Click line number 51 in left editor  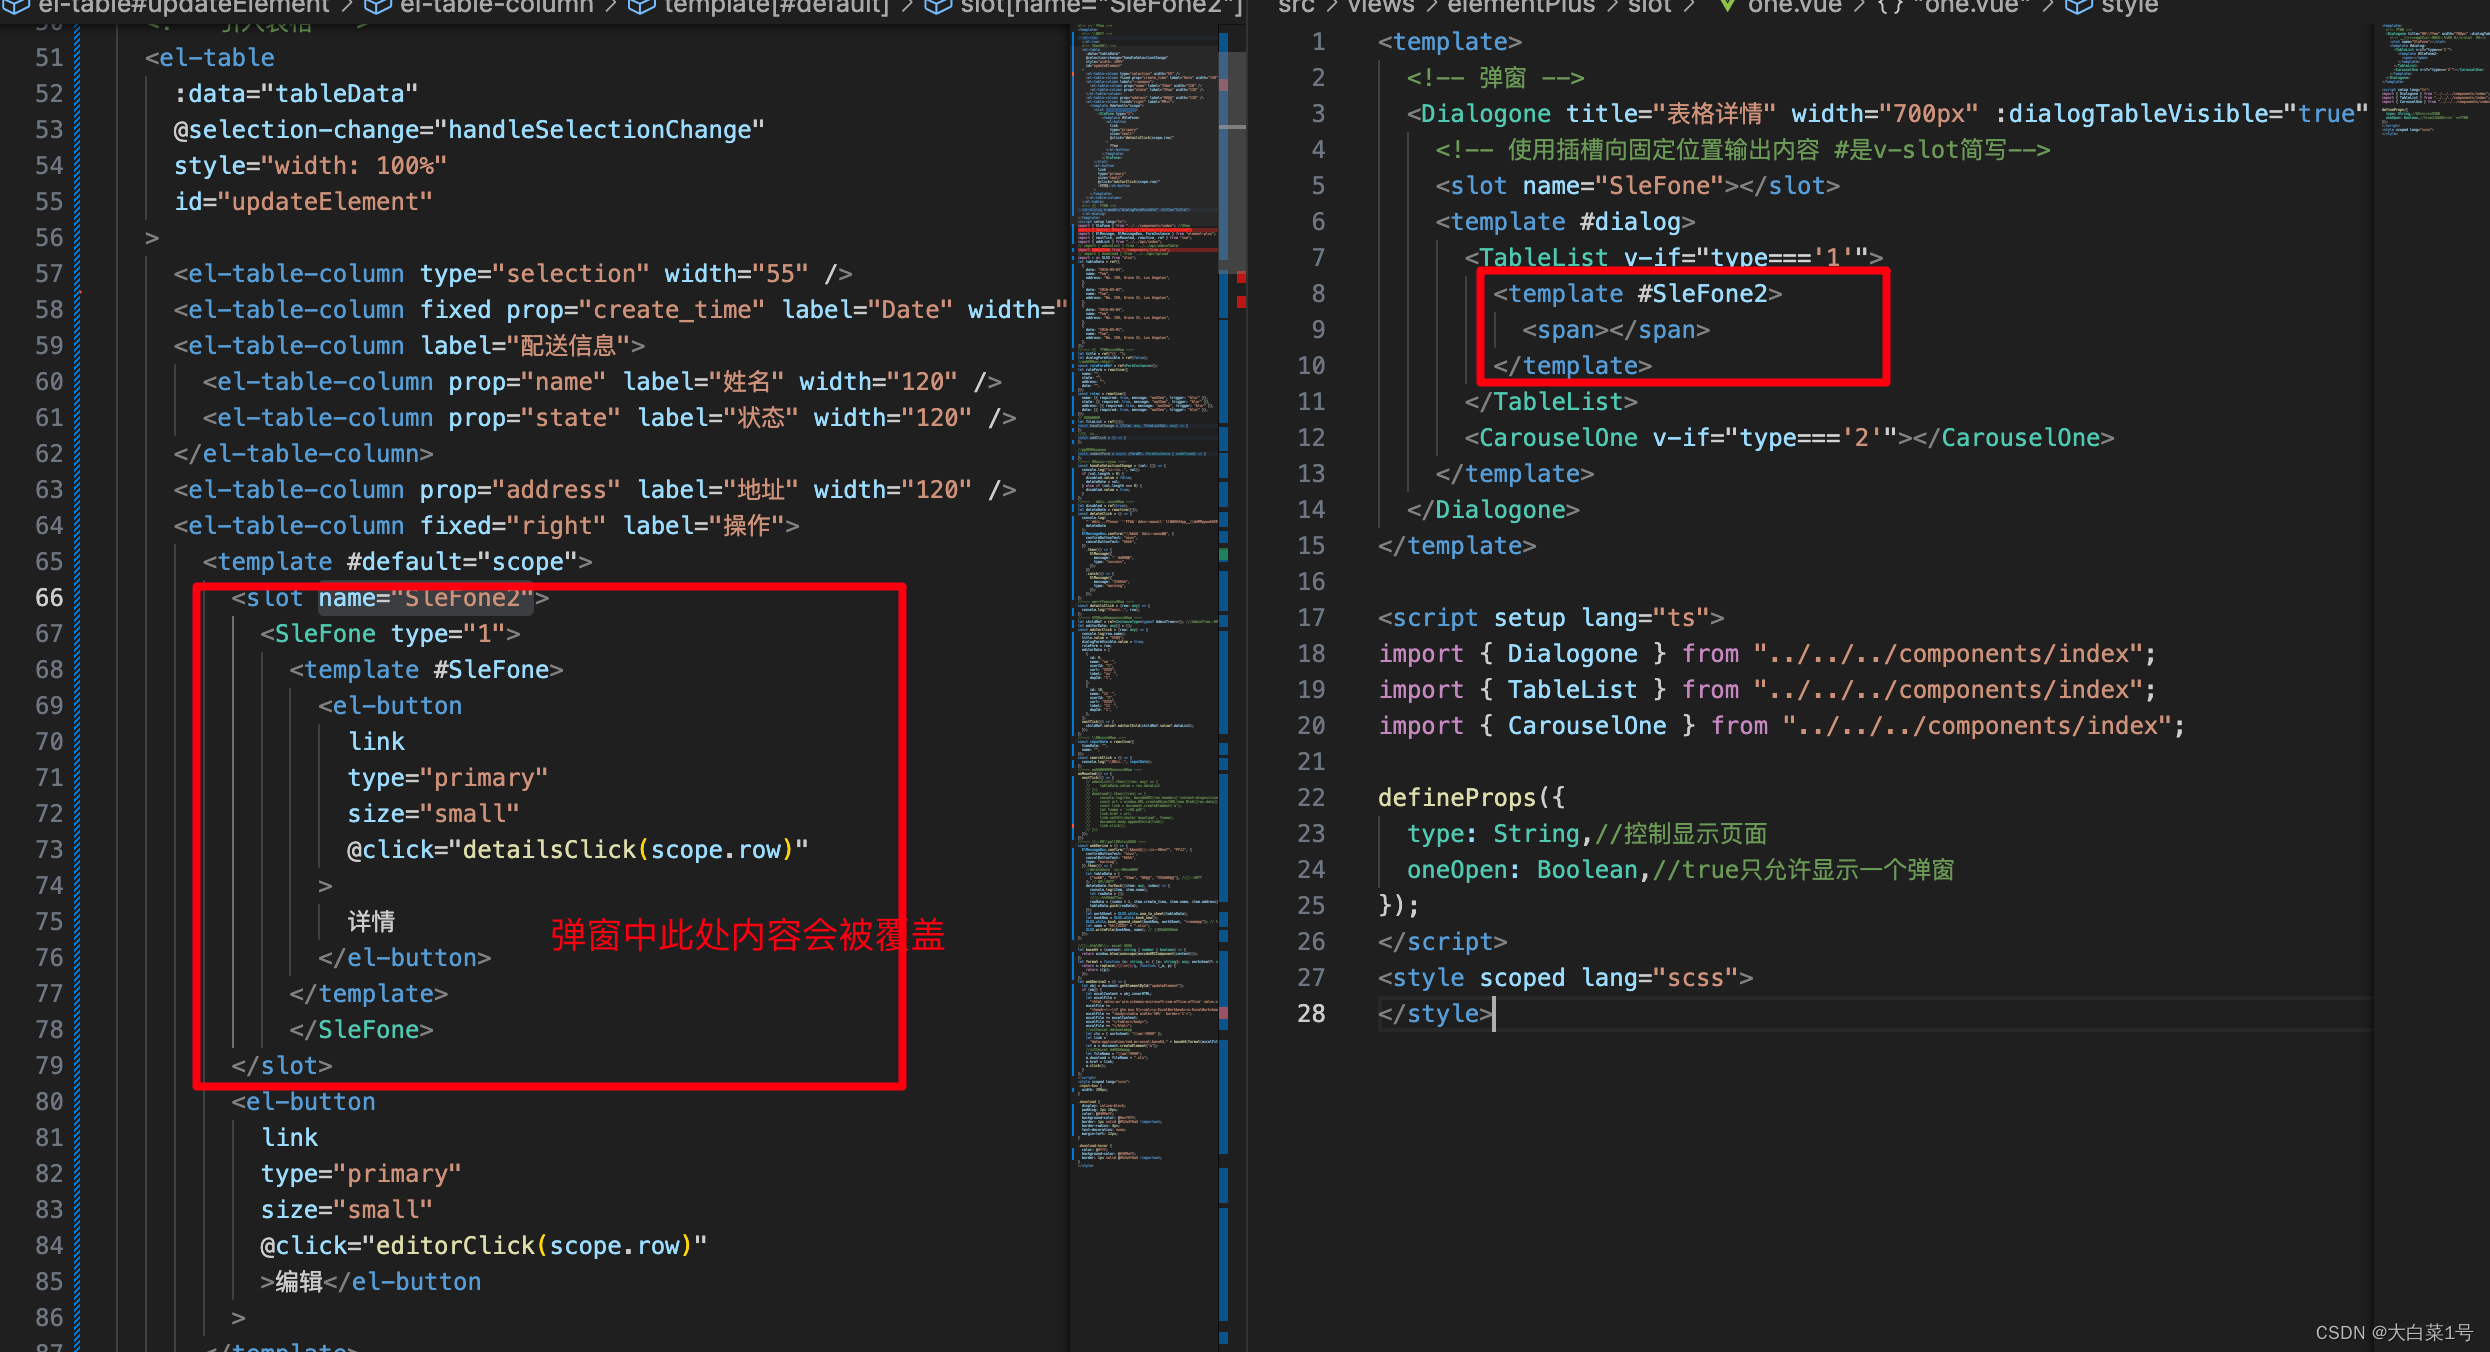click(49, 58)
